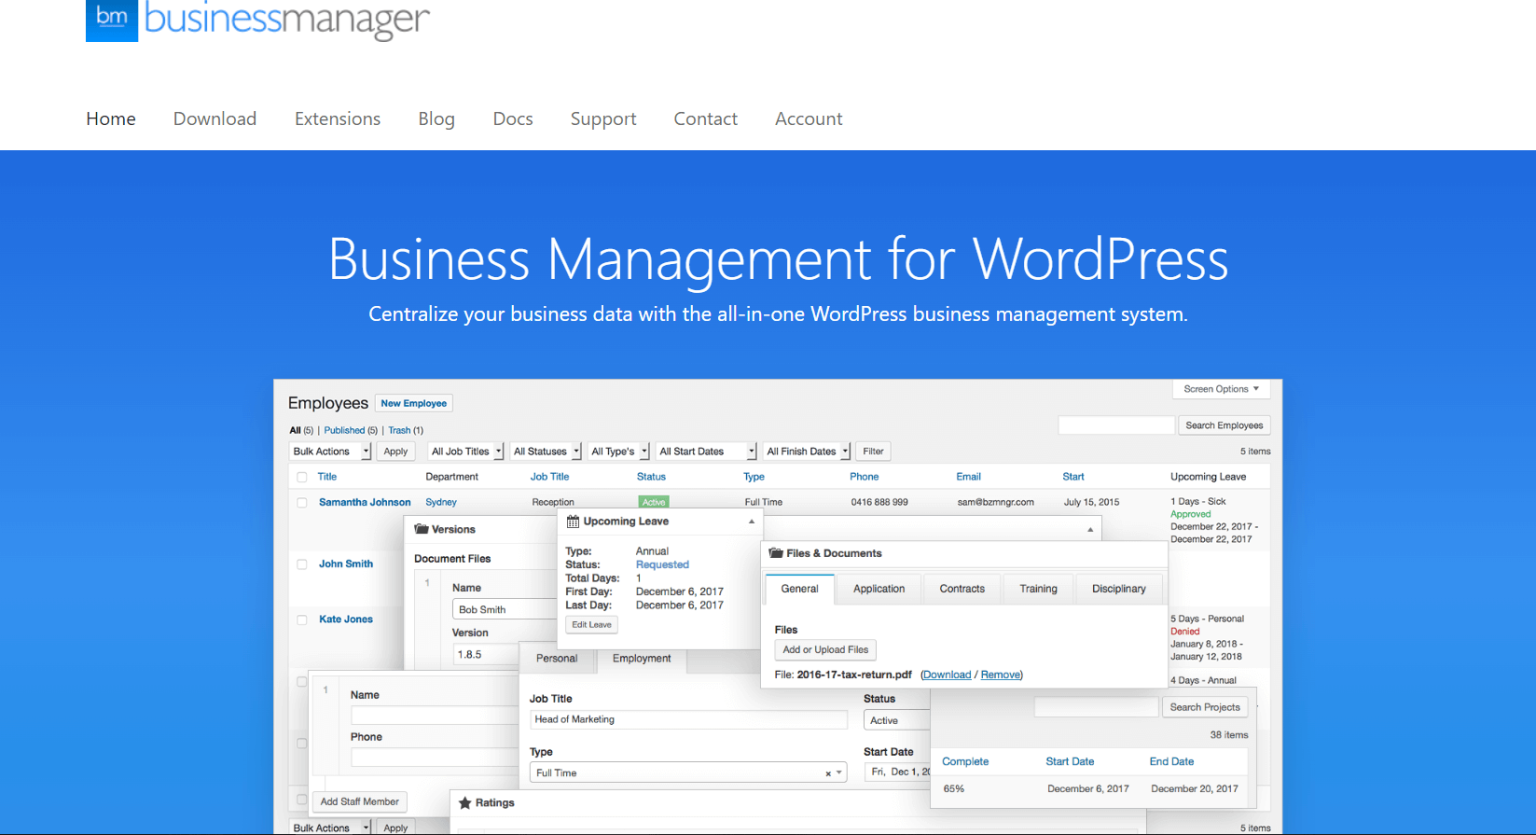Image resolution: width=1536 pixels, height=835 pixels.
Task: Click the folder icon beside Versions
Action: [421, 529]
